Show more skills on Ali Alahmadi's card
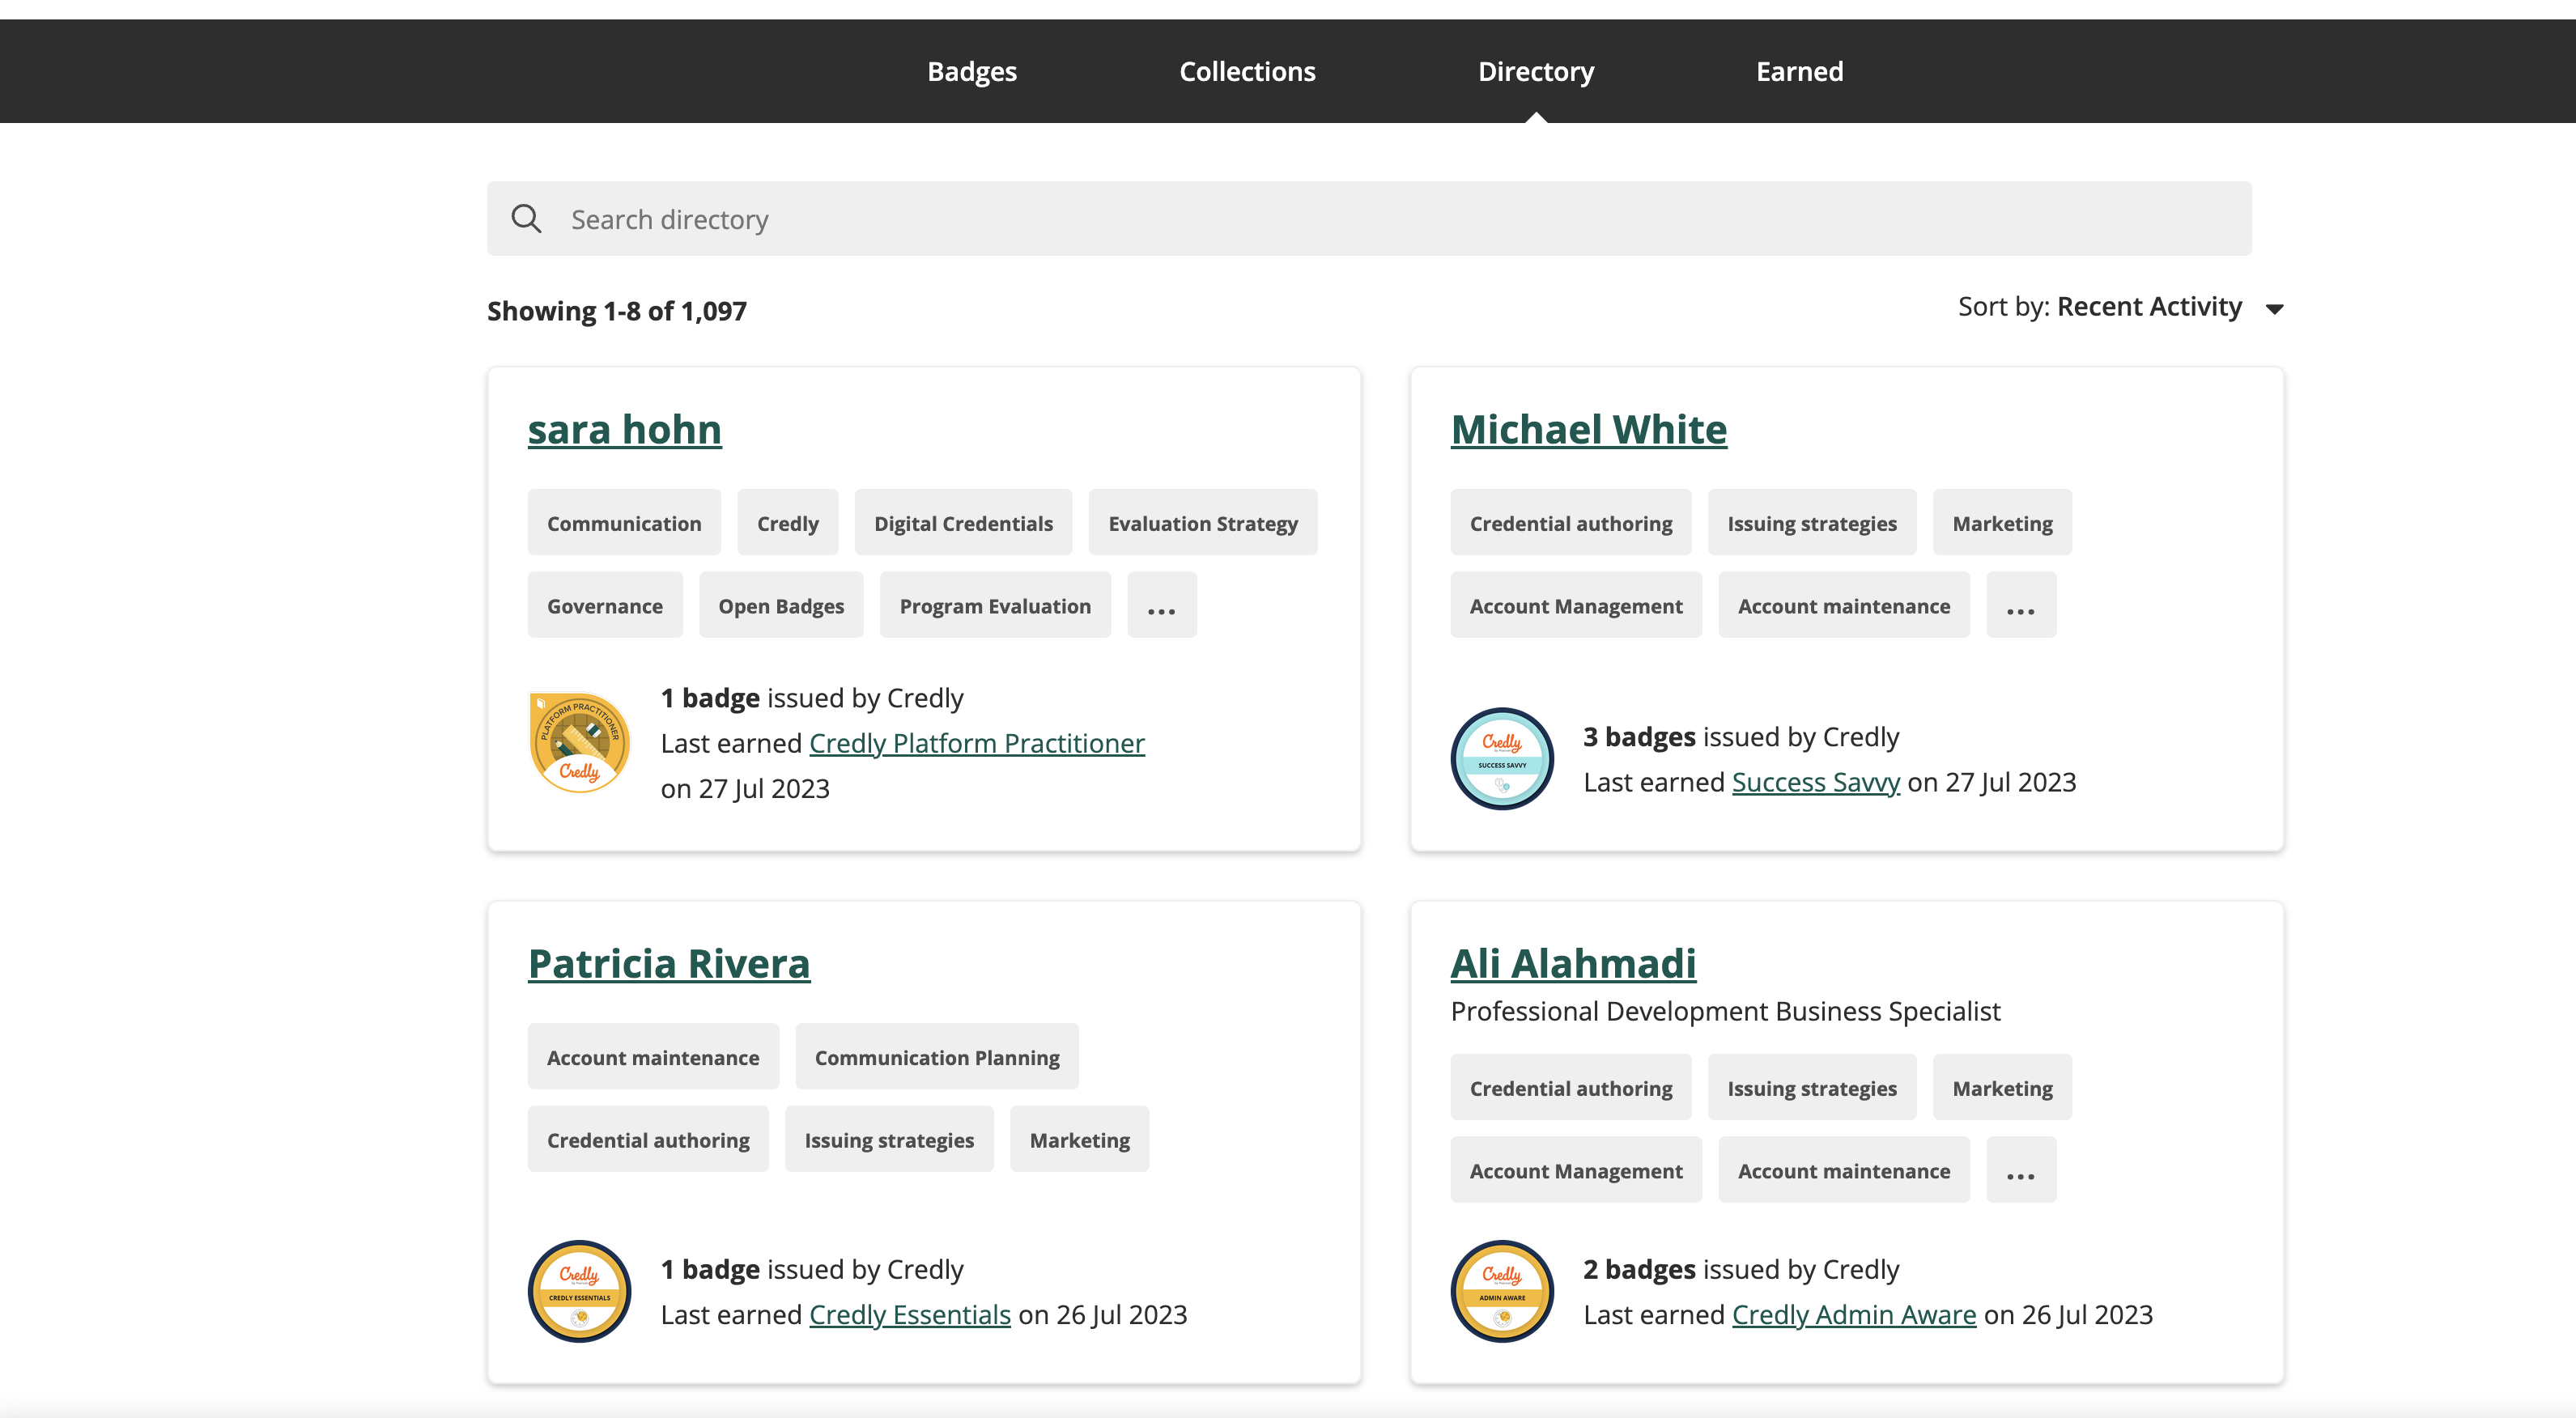The width and height of the screenshot is (2576, 1418). [2020, 1171]
